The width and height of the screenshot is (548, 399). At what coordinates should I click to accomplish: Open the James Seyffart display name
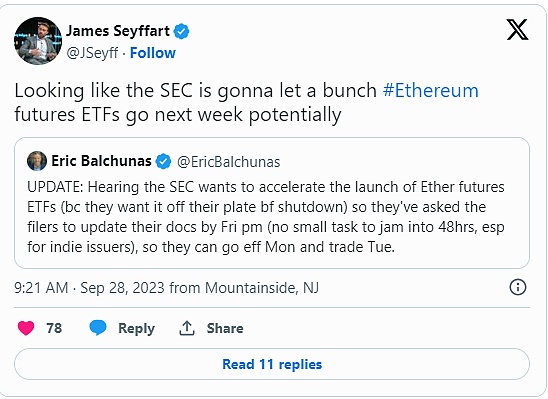tap(118, 31)
